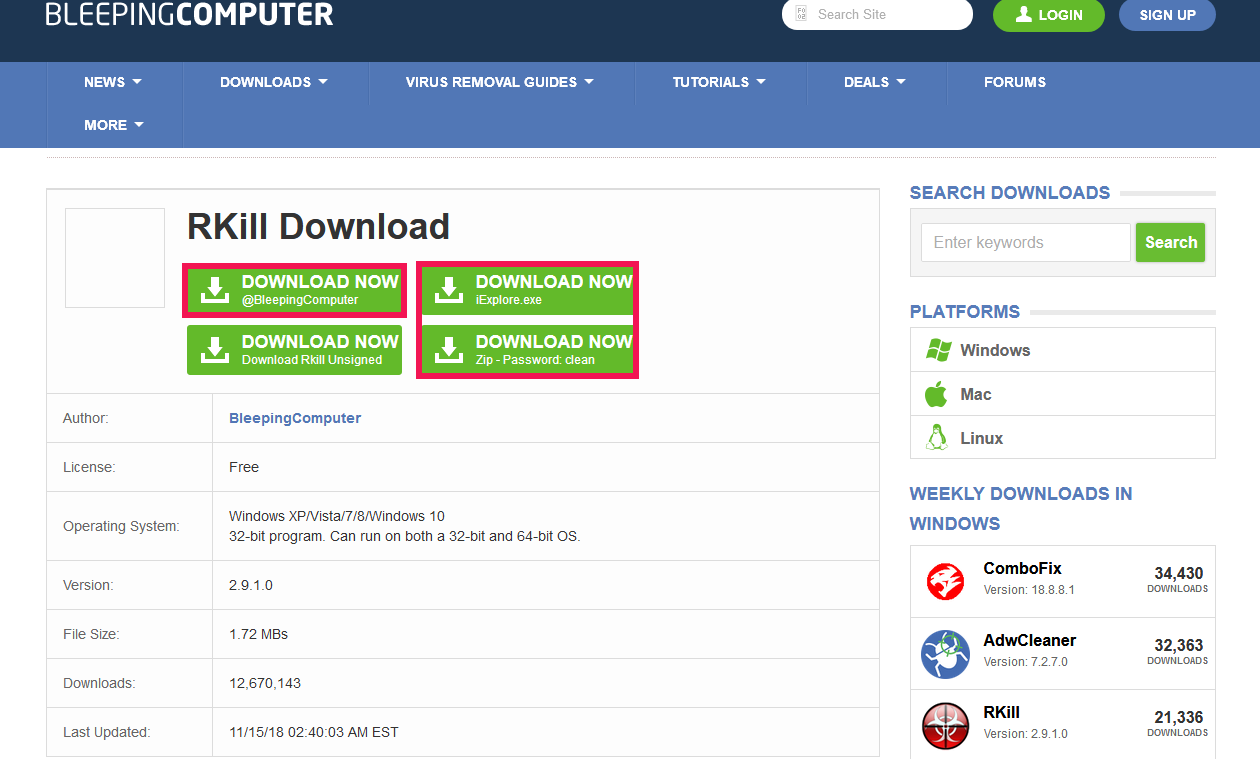Click download arrow icon on Zip button
Image resolution: width=1260 pixels, height=759 pixels.
pyautogui.click(x=448, y=350)
